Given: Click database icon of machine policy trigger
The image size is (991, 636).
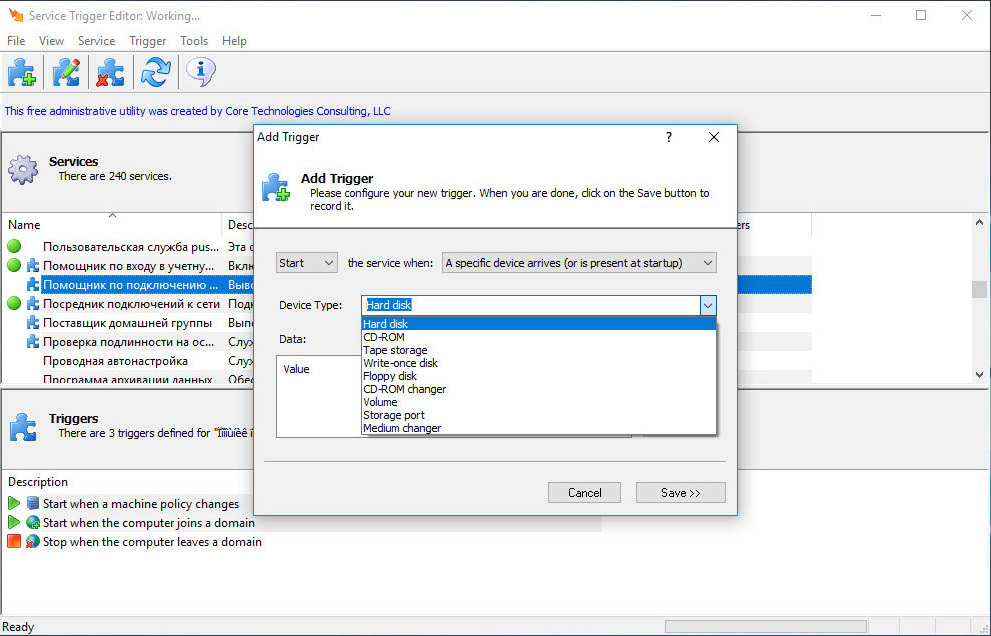Looking at the screenshot, I should pyautogui.click(x=33, y=503).
